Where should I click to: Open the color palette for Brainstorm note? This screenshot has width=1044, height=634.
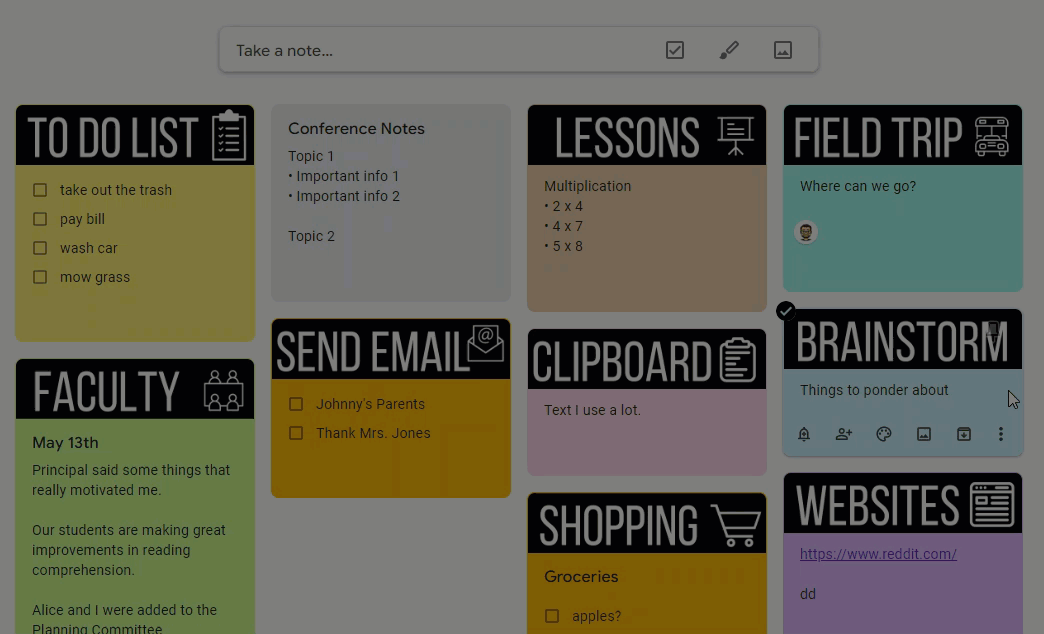(884, 434)
